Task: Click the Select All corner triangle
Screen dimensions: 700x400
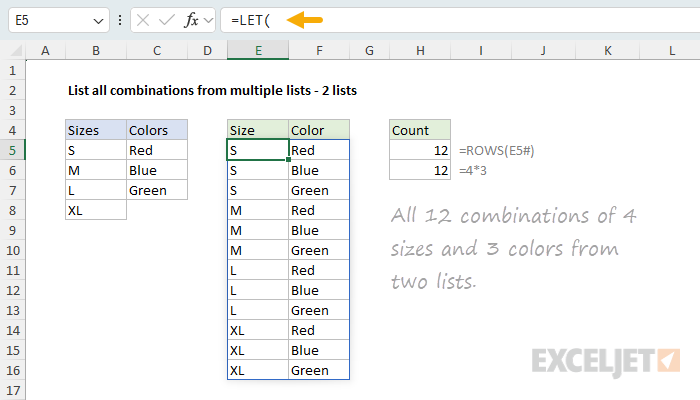Action: click(17, 50)
